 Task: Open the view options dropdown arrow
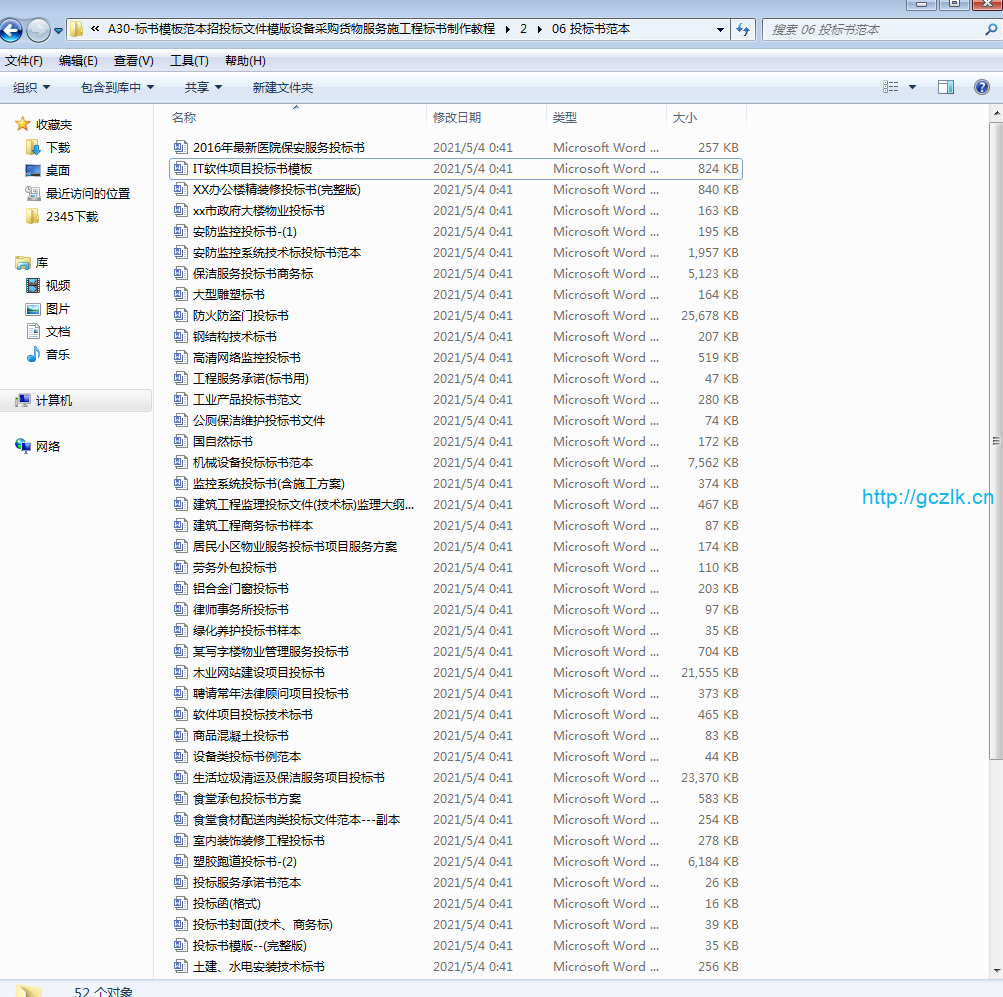tap(912, 88)
